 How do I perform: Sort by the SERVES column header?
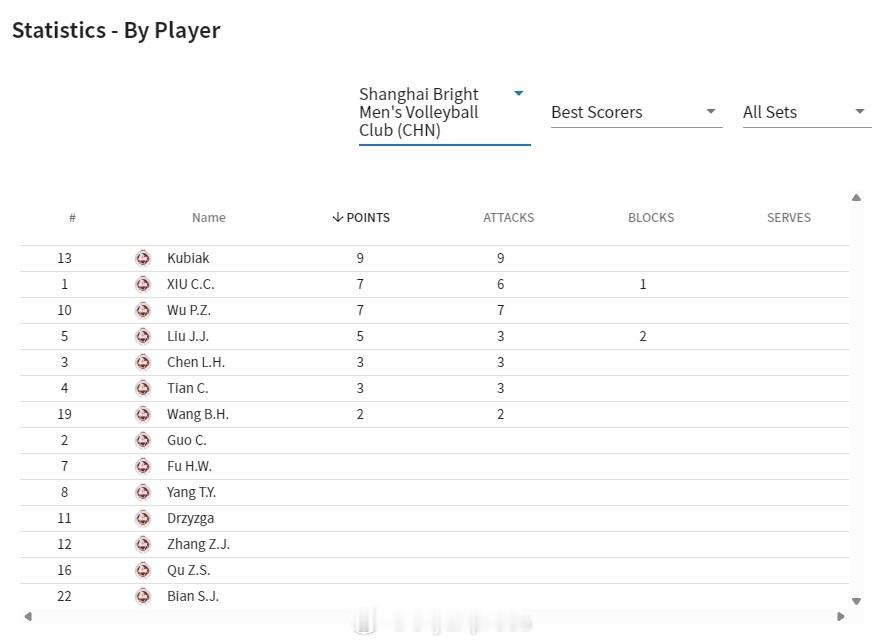789,218
